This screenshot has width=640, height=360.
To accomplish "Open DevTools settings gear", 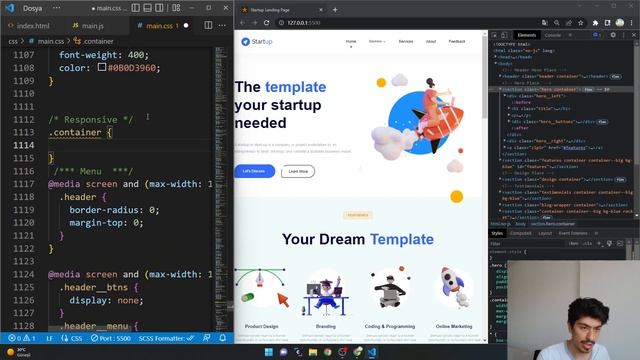I will point(613,35).
